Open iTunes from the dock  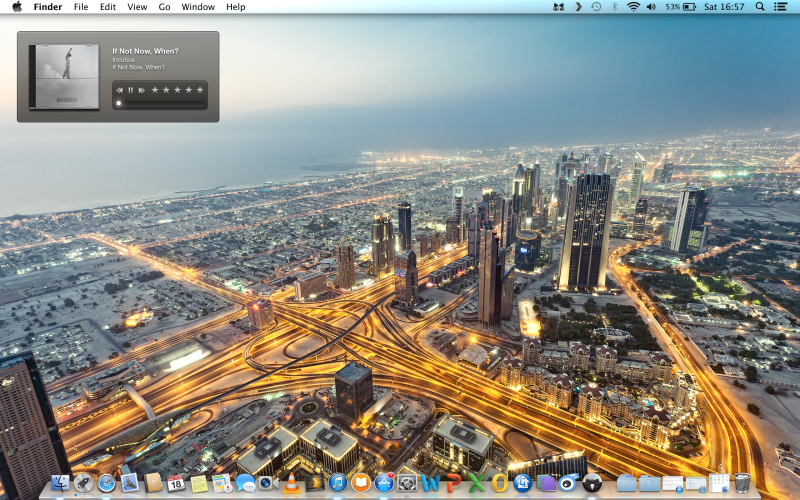[x=337, y=484]
